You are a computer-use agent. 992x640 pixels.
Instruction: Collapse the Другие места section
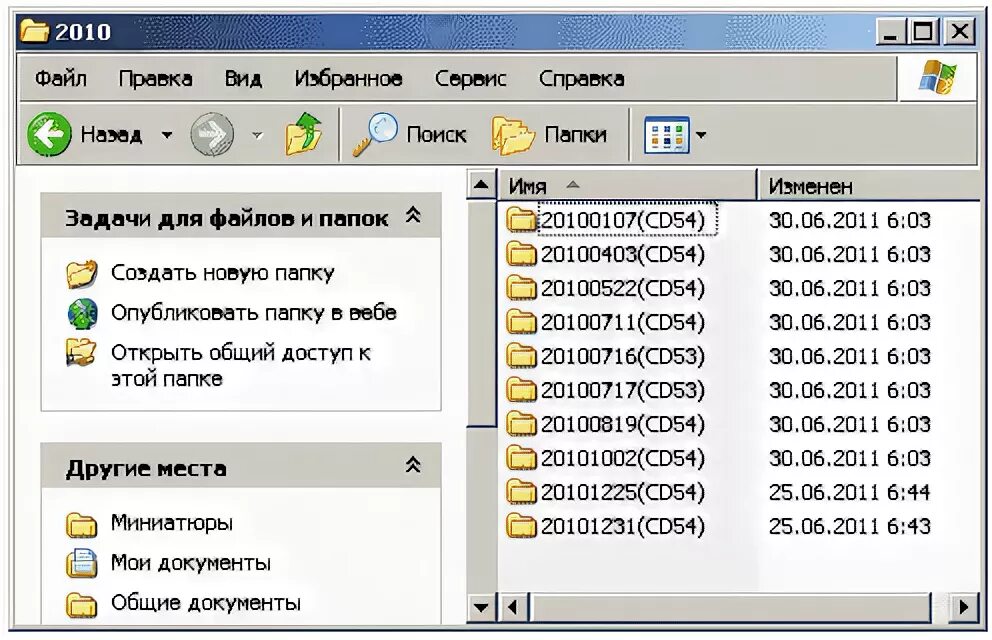pyautogui.click(x=411, y=464)
